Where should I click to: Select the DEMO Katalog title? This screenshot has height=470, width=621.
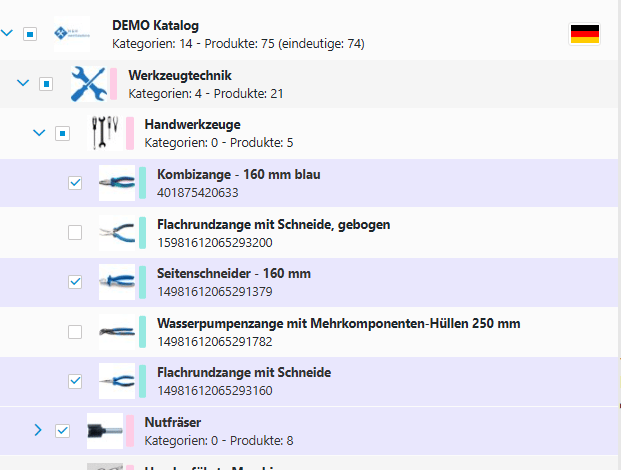point(155,26)
